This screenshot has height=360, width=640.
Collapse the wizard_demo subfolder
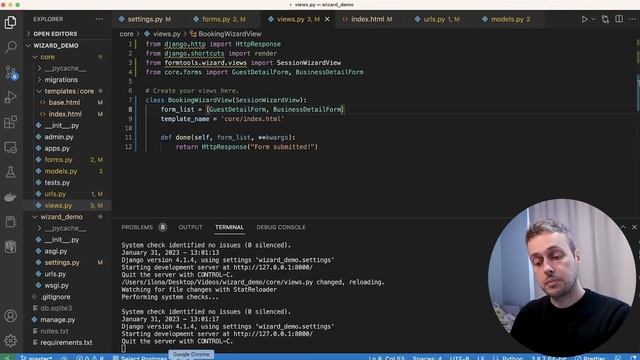[61, 217]
